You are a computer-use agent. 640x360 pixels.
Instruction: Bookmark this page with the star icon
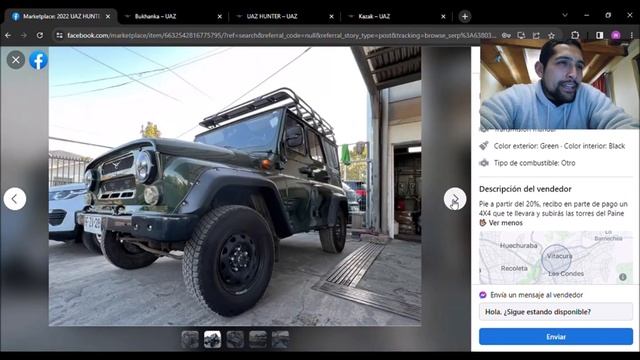pyautogui.click(x=551, y=36)
